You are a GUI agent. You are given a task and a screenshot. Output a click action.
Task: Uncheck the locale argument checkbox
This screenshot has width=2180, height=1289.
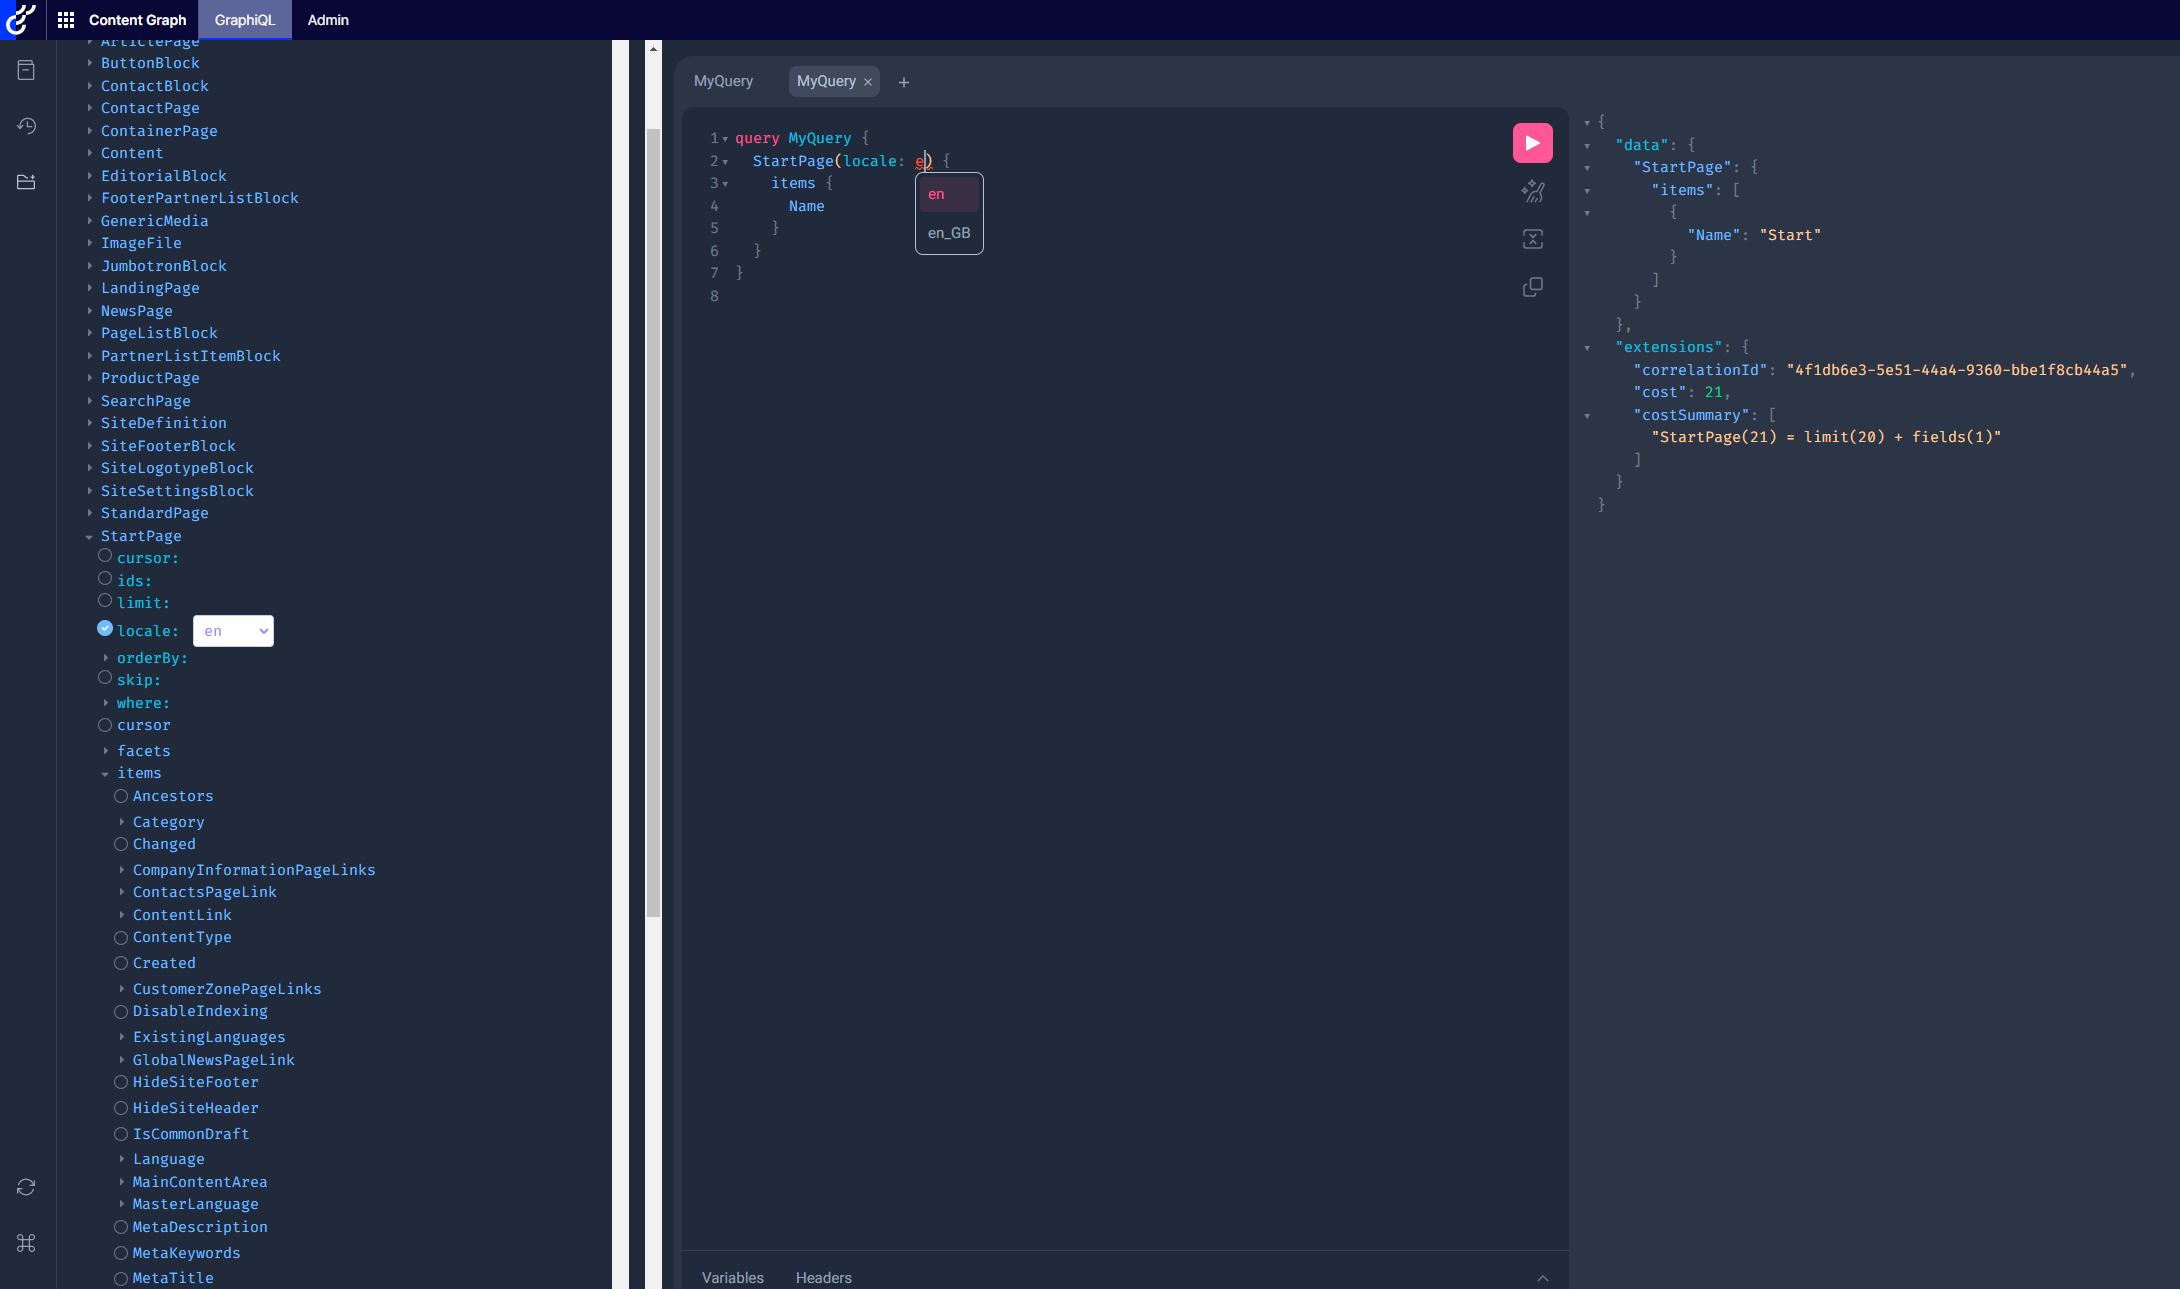(x=105, y=629)
